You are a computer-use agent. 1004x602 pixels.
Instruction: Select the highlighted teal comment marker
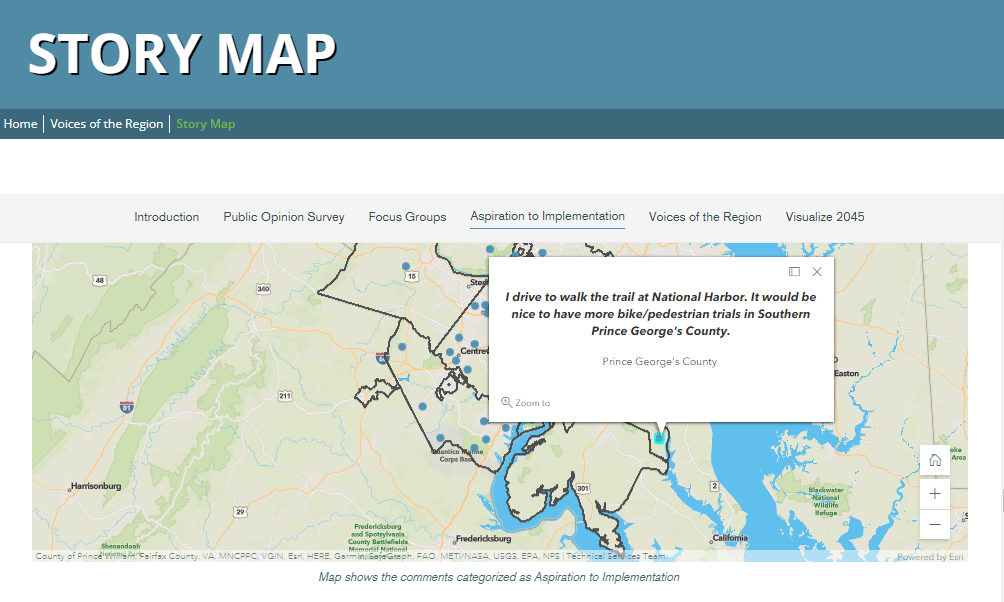659,438
